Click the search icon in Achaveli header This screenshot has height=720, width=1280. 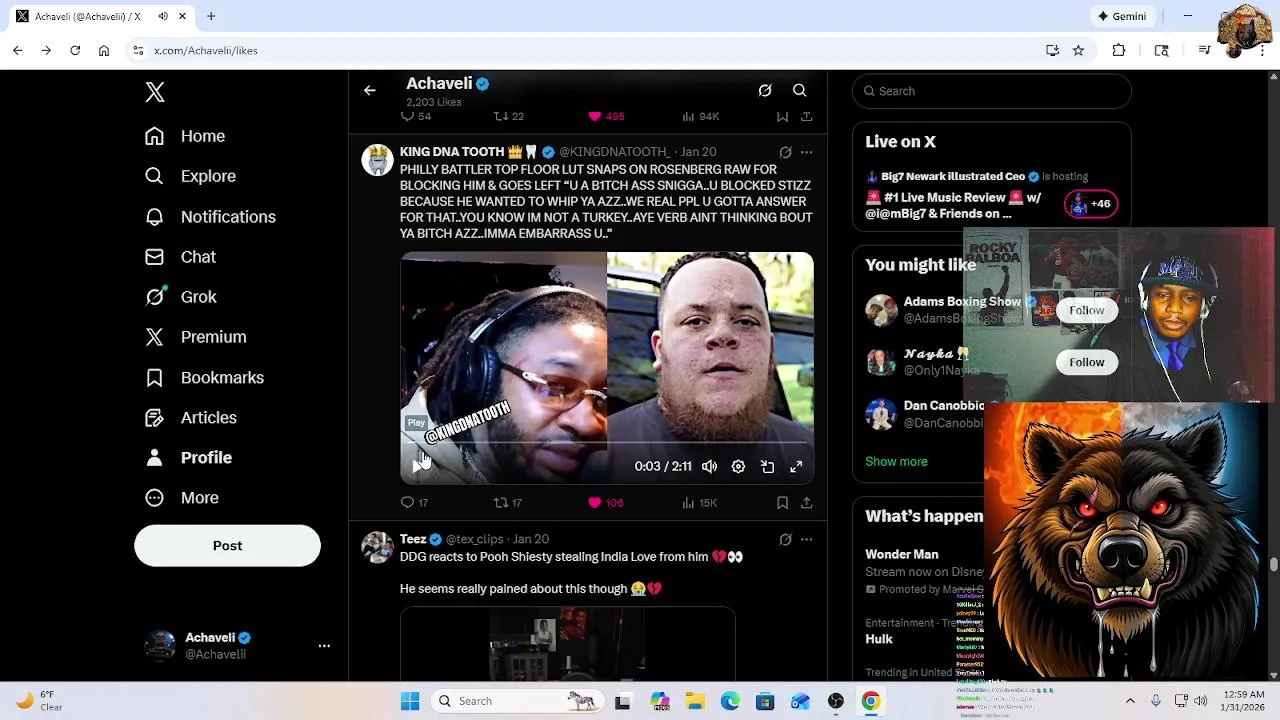click(799, 91)
